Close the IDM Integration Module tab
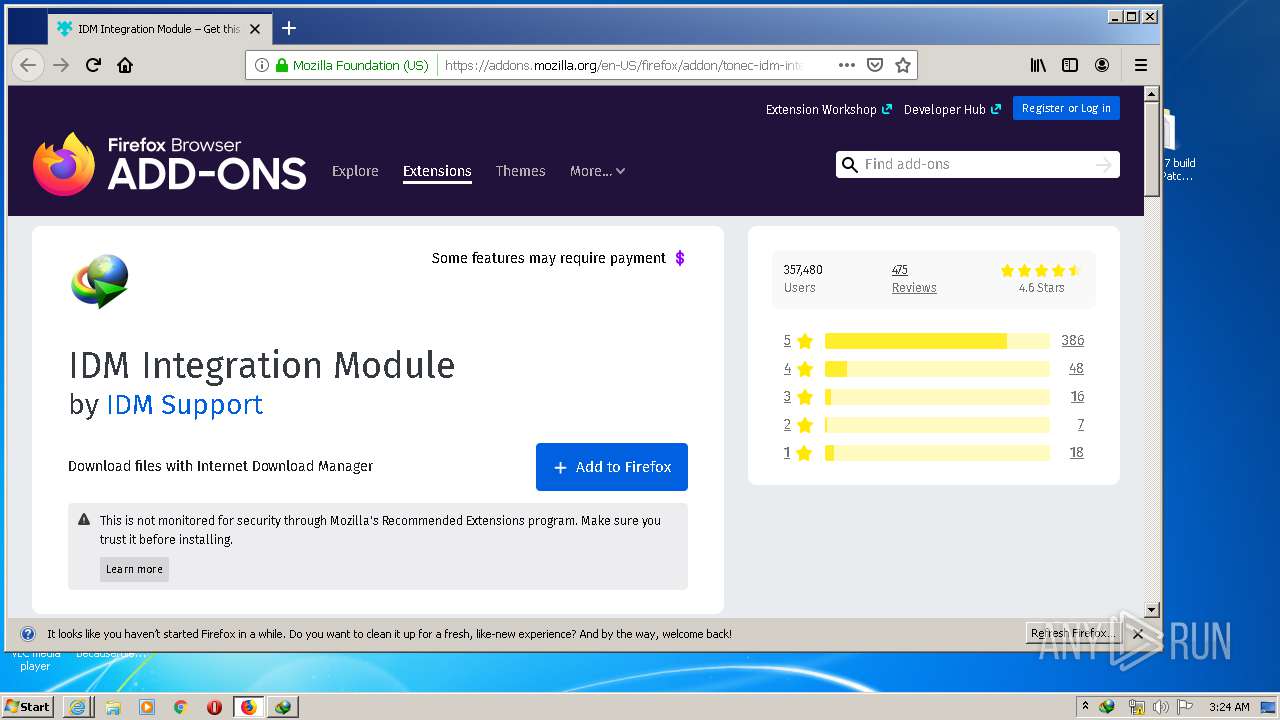 [x=255, y=29]
